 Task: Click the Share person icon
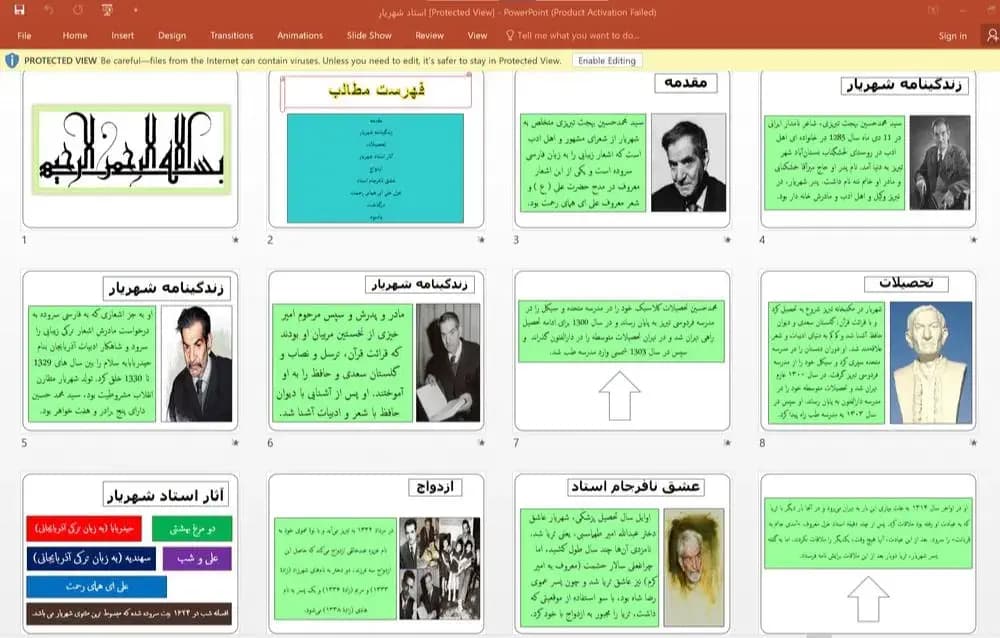tap(992, 36)
